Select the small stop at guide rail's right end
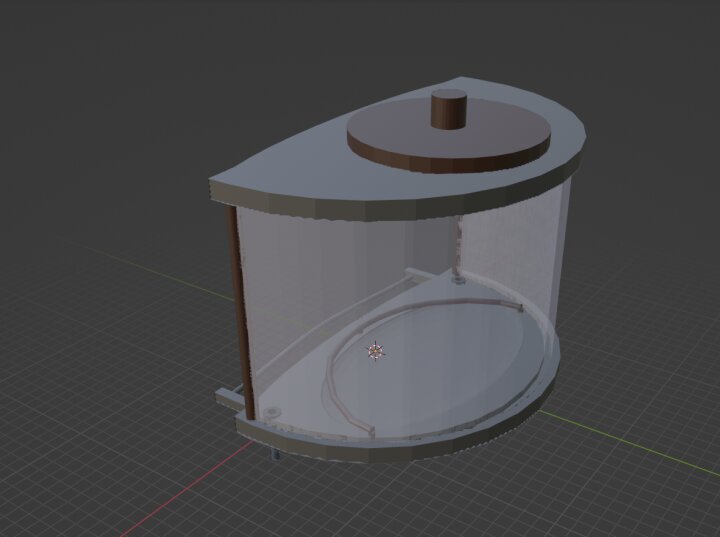 (518, 306)
